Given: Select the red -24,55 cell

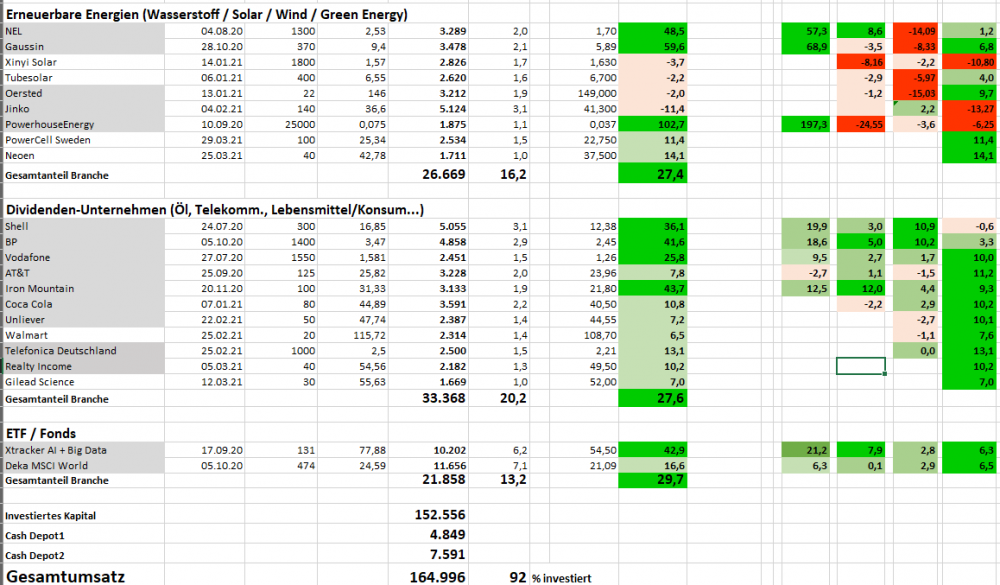Looking at the screenshot, I should [861, 124].
